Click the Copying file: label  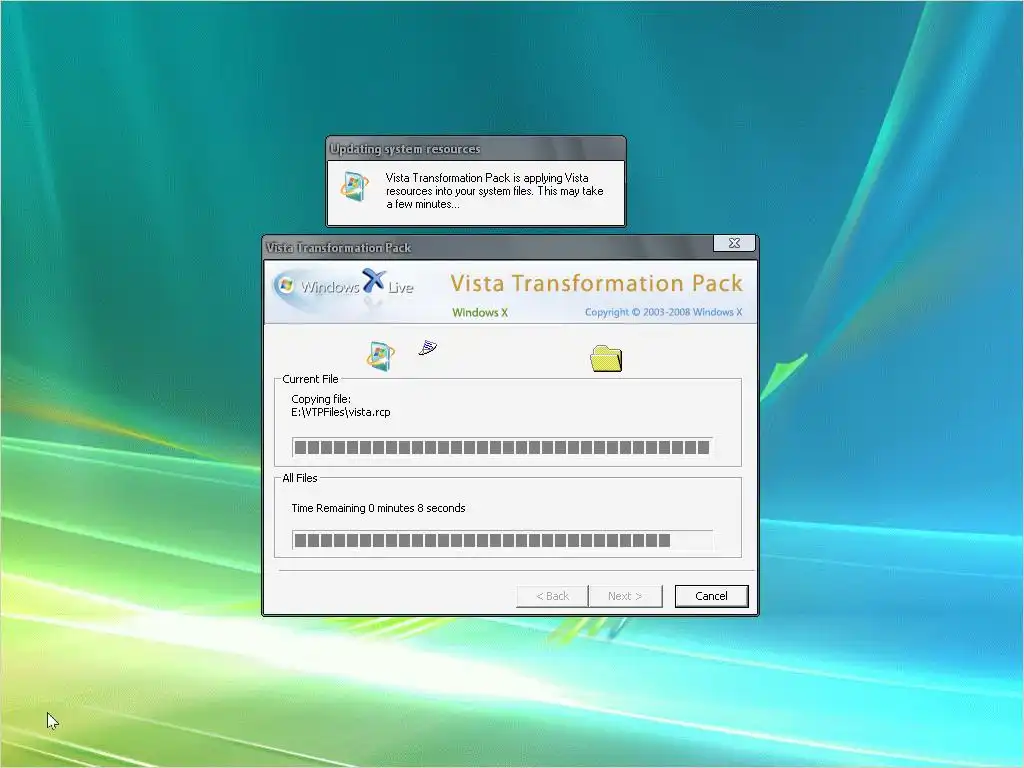pos(321,399)
